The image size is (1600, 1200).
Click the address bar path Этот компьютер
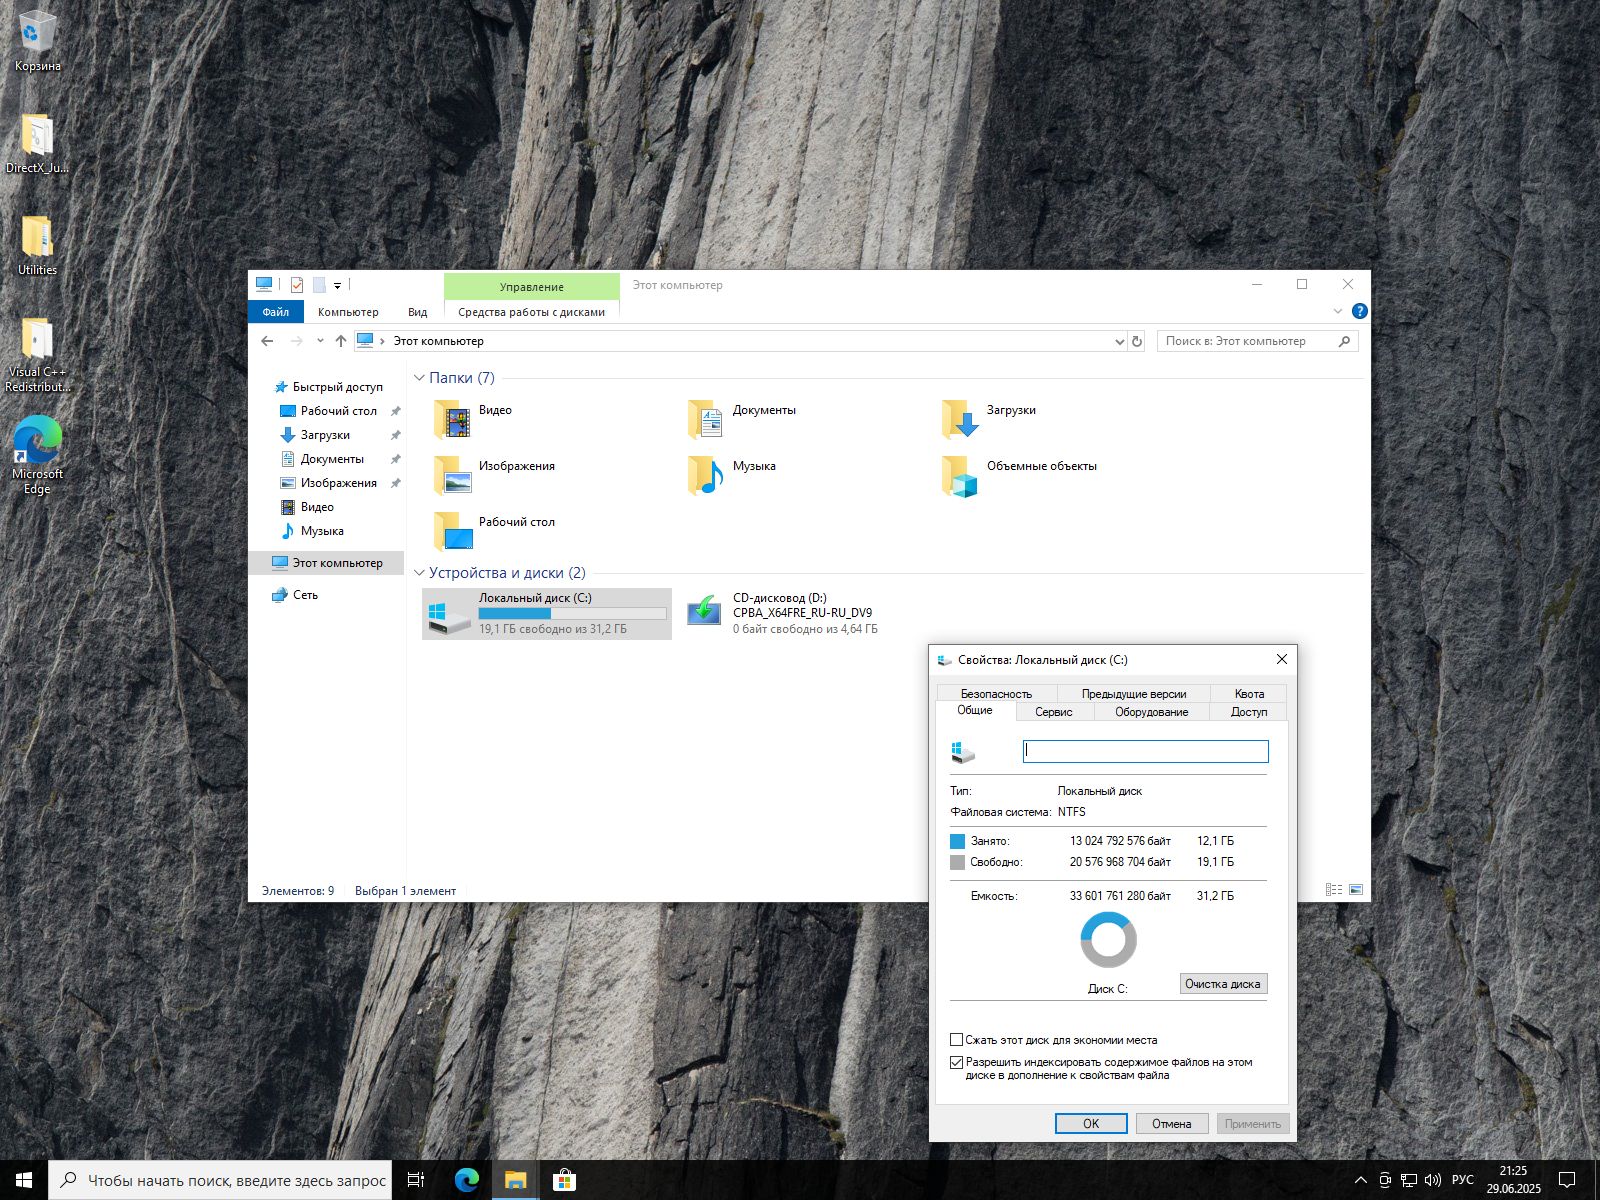tap(438, 341)
